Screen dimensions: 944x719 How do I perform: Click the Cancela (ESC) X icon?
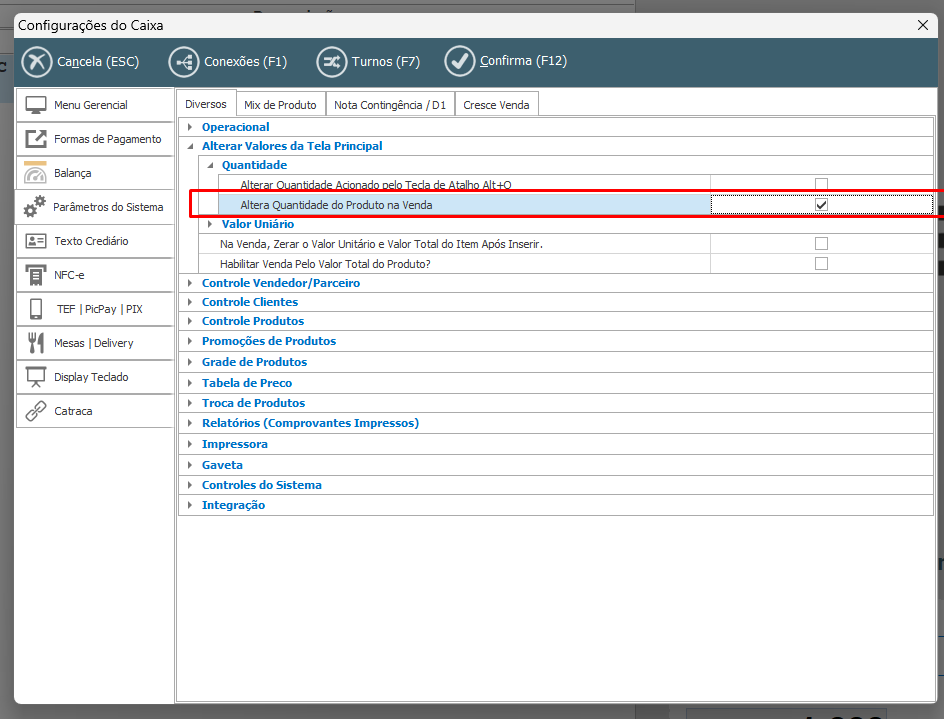pyautogui.click(x=37, y=62)
